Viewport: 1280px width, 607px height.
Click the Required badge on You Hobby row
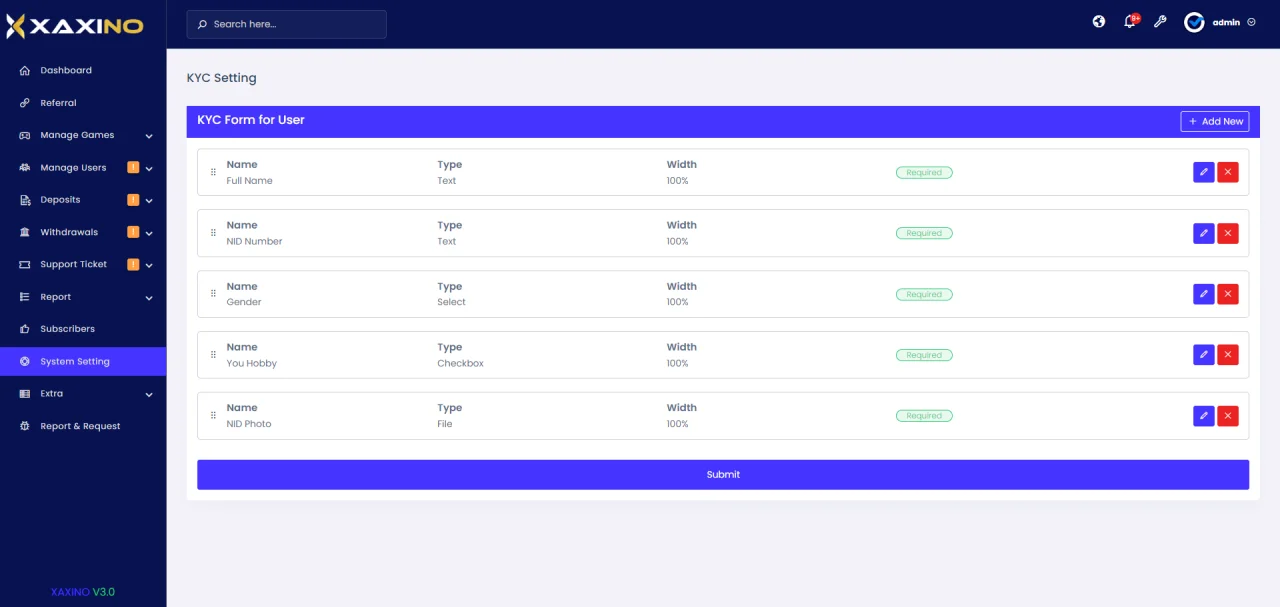(x=924, y=355)
